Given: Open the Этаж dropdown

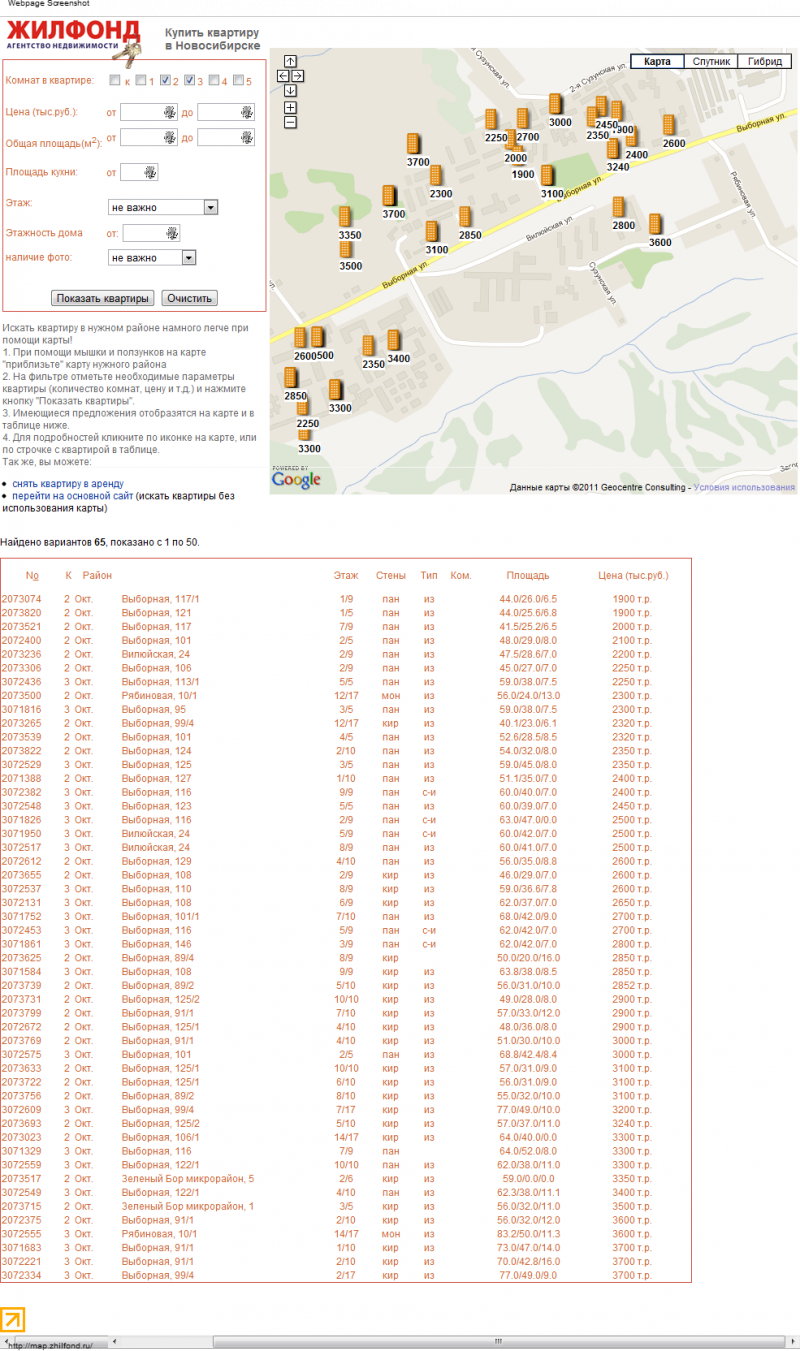Looking at the screenshot, I should pos(163,207).
